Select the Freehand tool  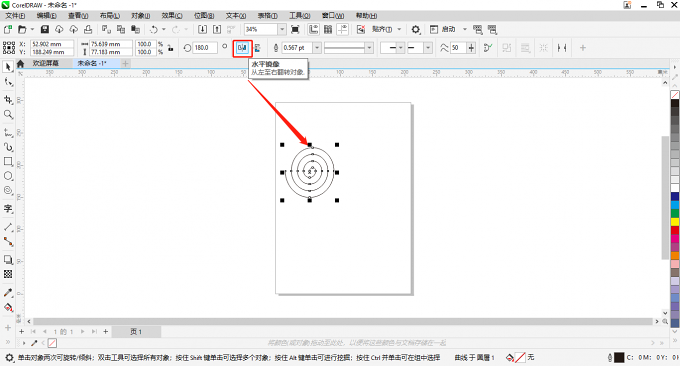[8, 132]
